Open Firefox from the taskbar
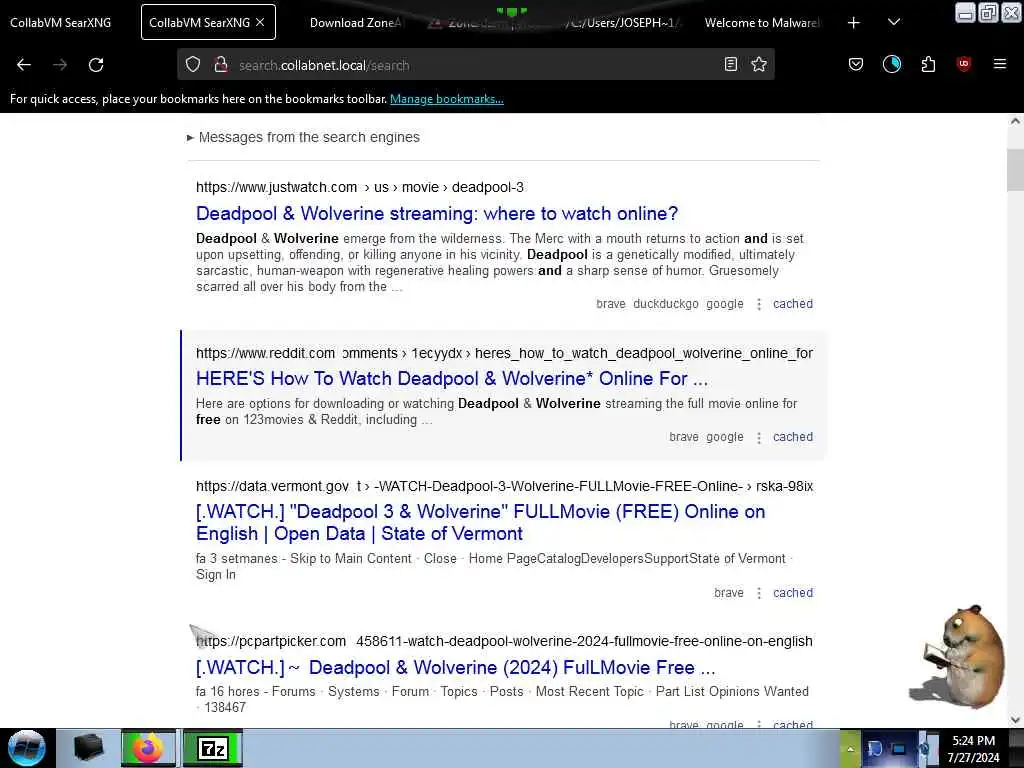Viewport: 1024px width, 768px height. [148, 748]
